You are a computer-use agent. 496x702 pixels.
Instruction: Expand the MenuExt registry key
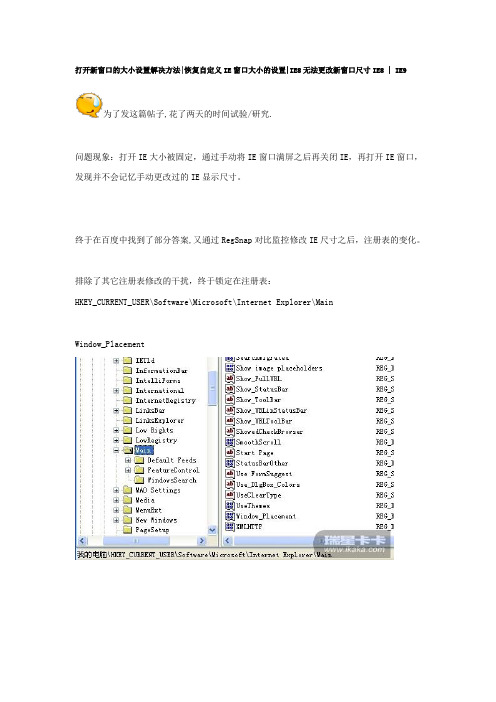click(116, 510)
